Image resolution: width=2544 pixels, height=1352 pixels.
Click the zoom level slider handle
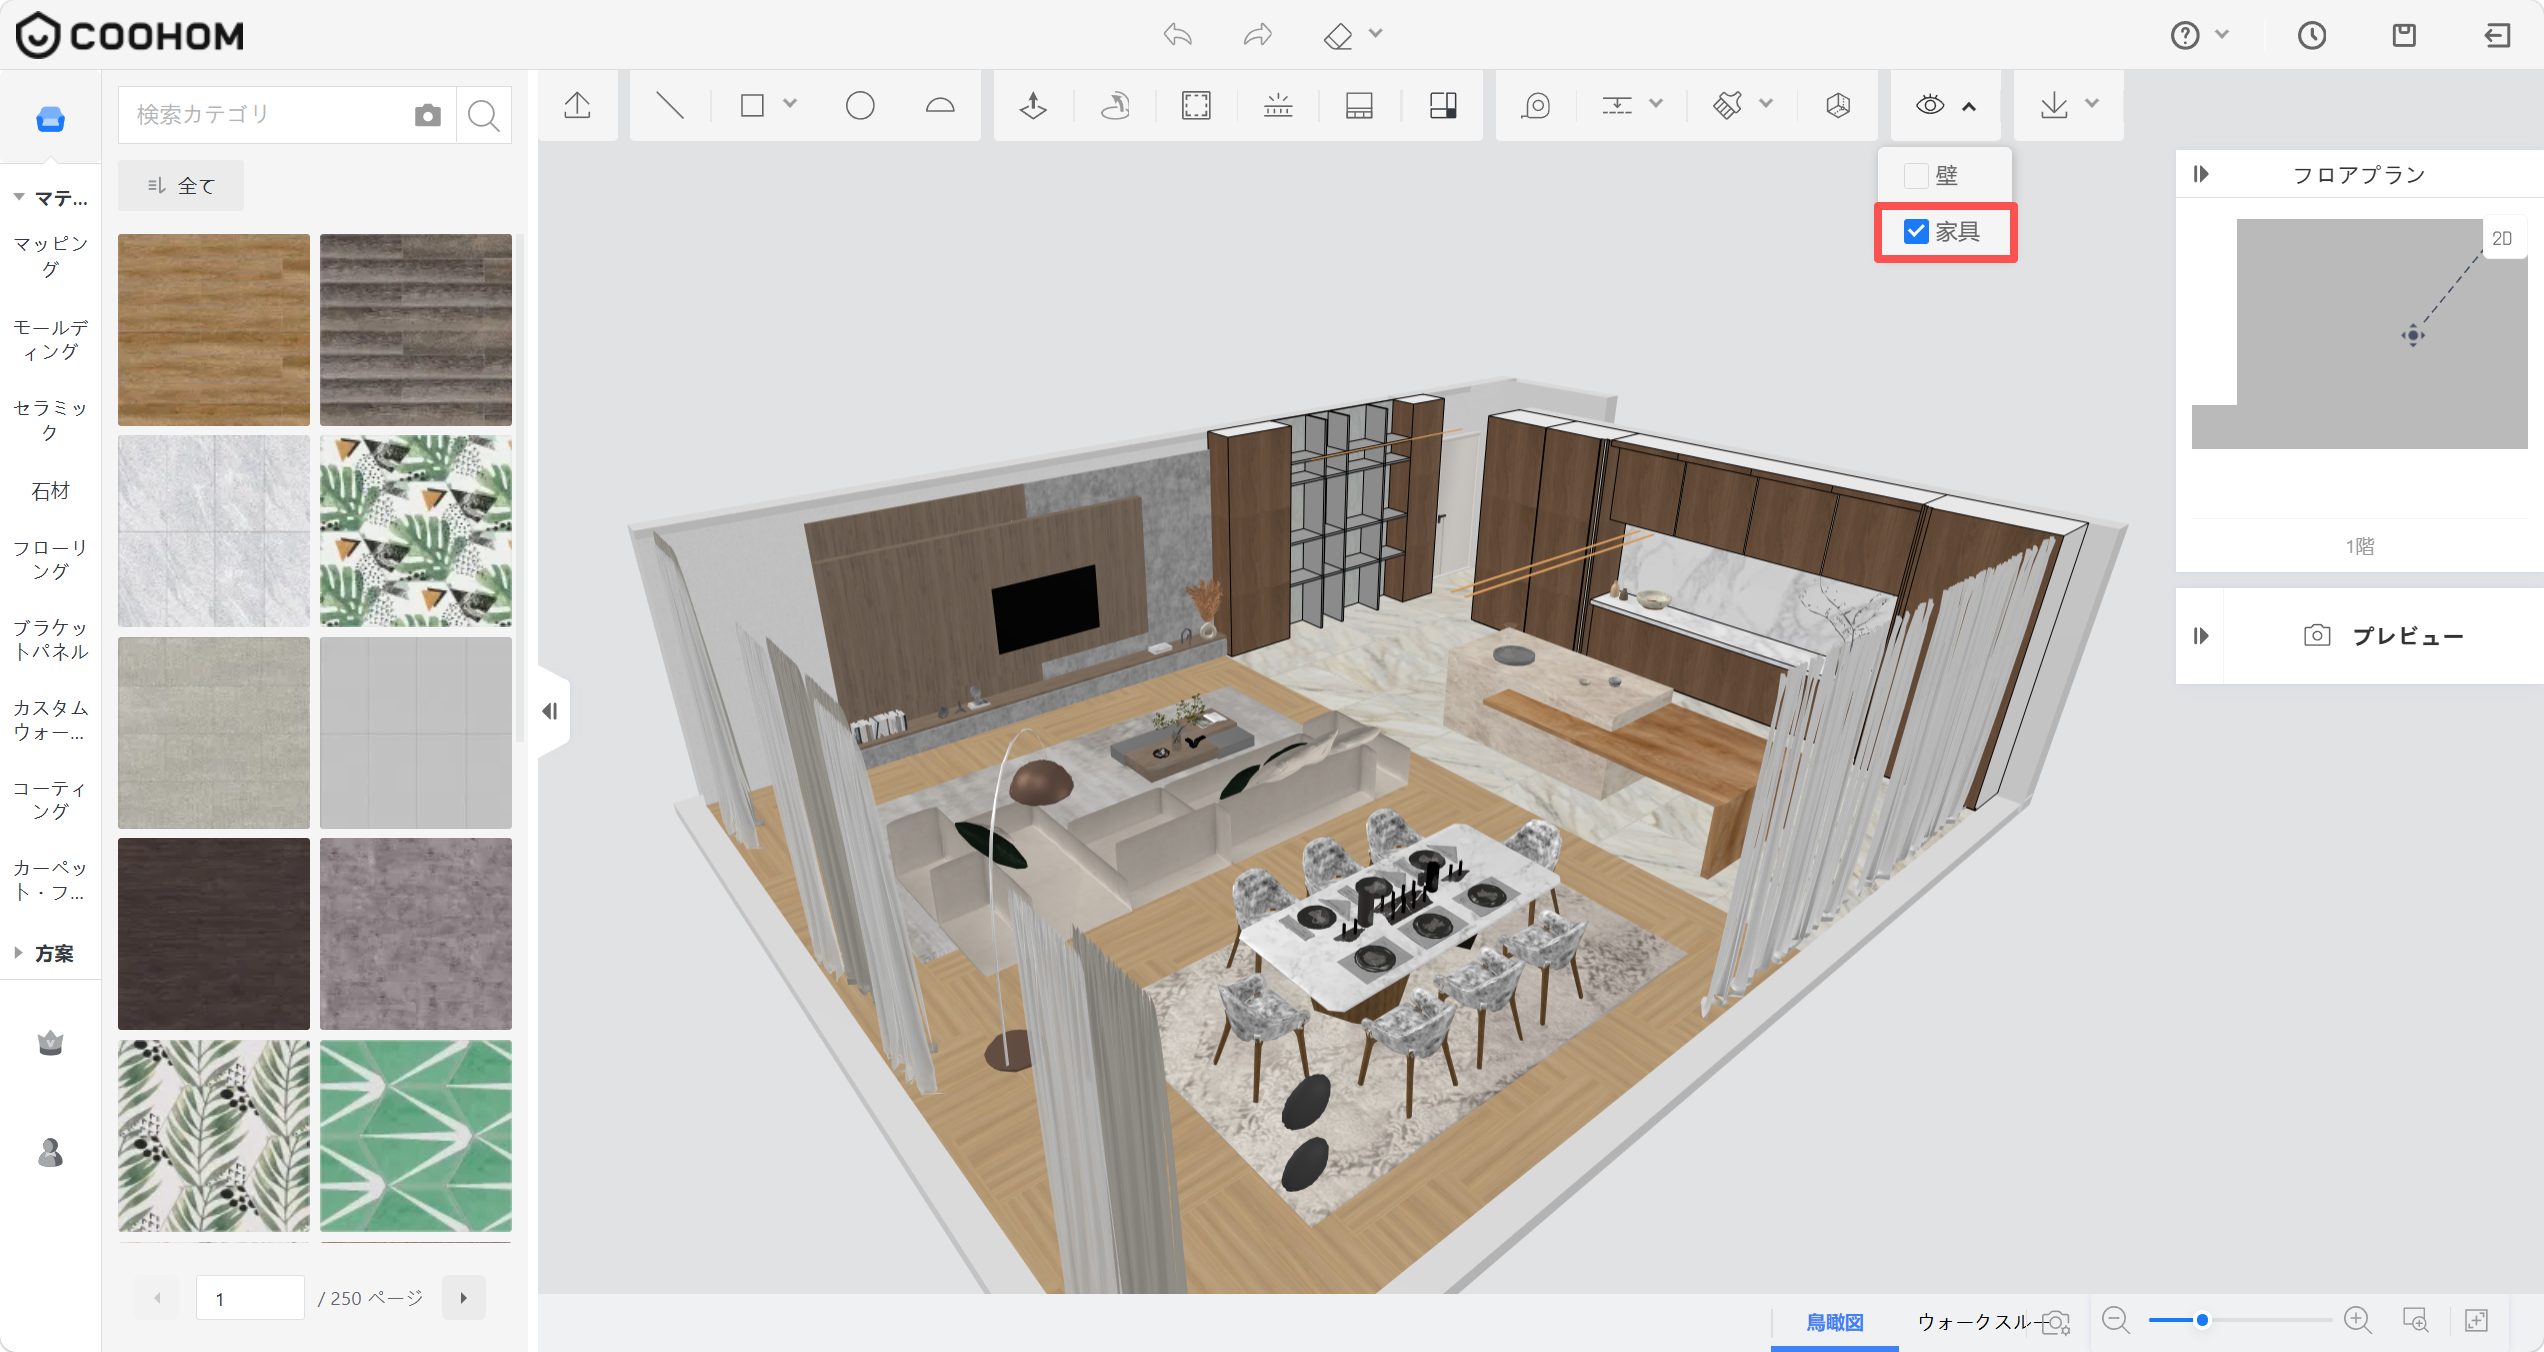(x=2202, y=1320)
